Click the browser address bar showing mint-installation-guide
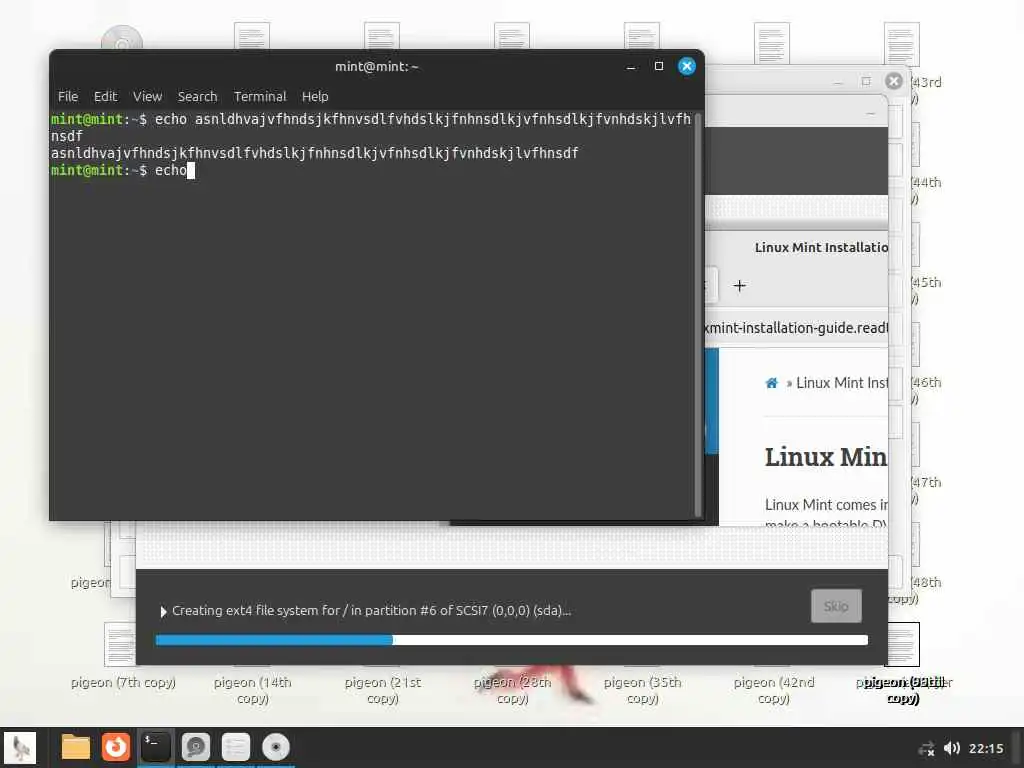The height and width of the screenshot is (768, 1024). click(796, 328)
